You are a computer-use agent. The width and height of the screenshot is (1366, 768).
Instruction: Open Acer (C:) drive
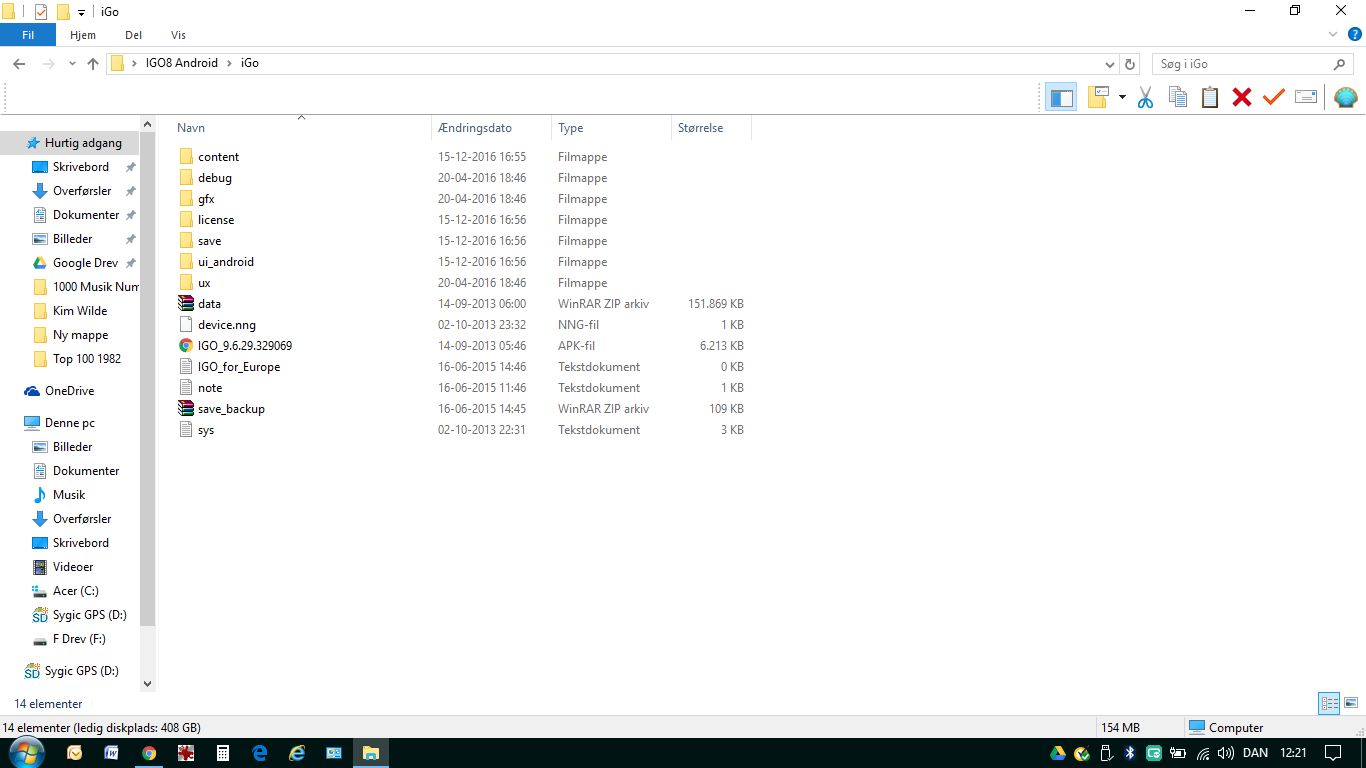(75, 591)
